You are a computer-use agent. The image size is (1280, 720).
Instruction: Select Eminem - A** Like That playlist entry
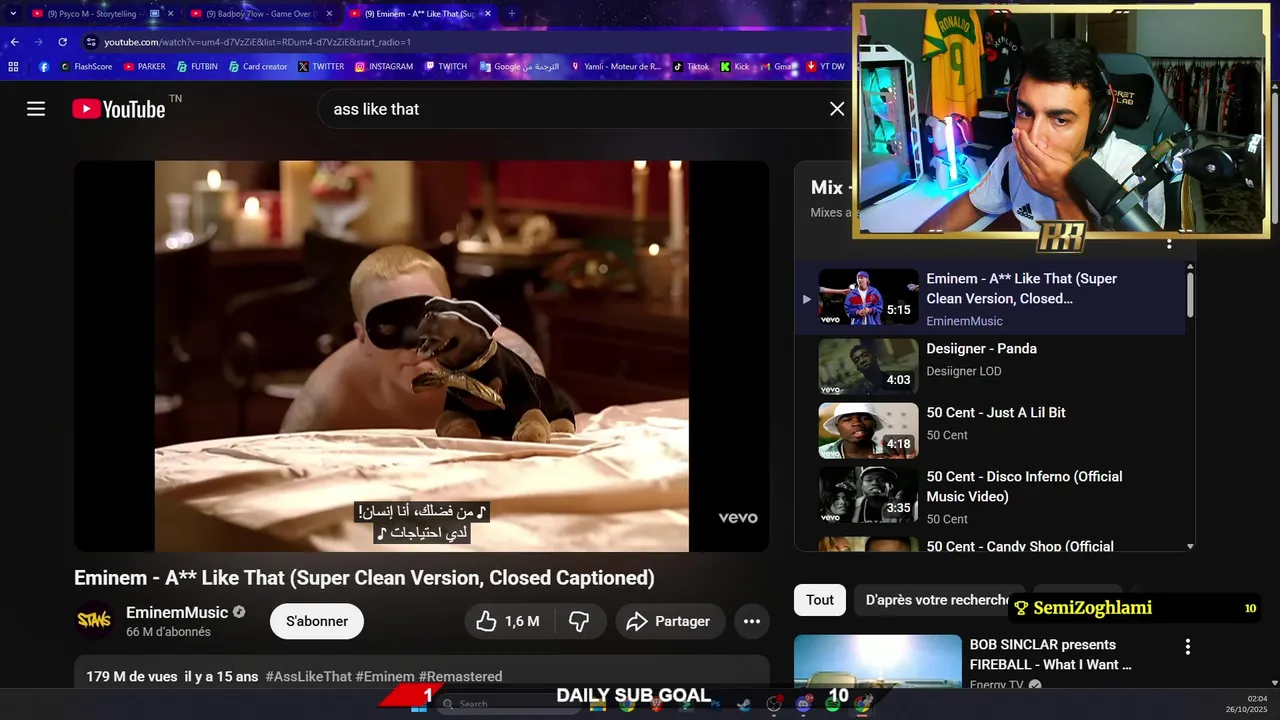pyautogui.click(x=990, y=298)
